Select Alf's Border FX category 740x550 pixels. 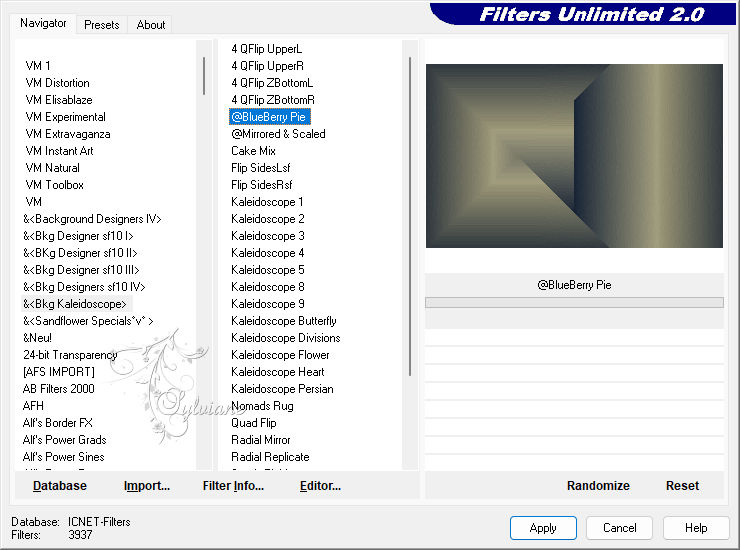(58, 423)
